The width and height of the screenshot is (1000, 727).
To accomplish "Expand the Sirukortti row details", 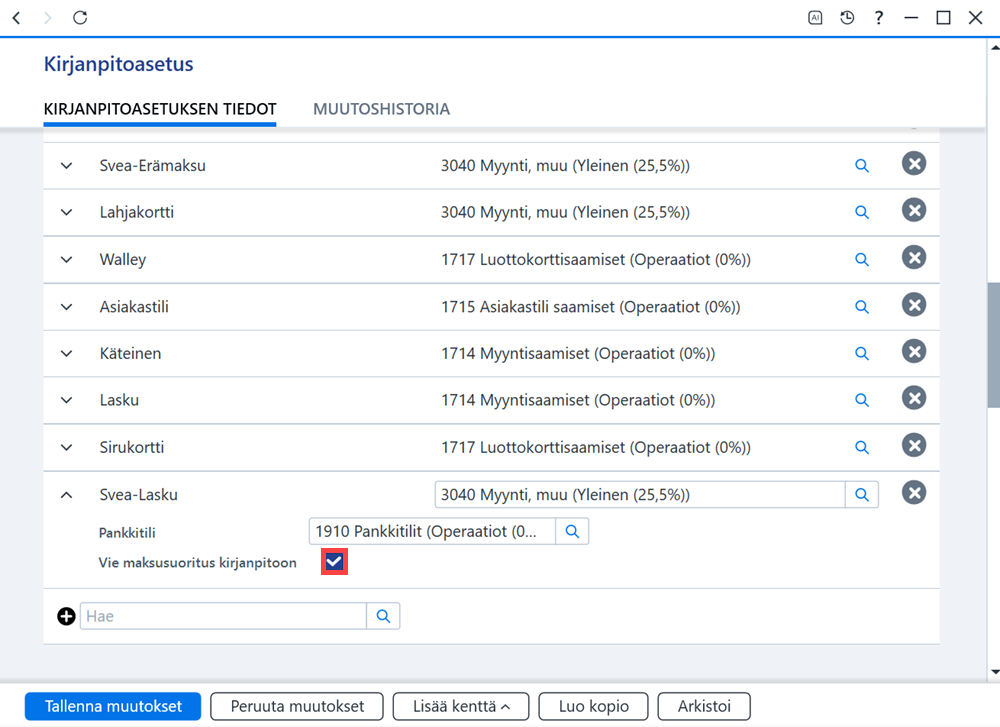I will tap(66, 448).
